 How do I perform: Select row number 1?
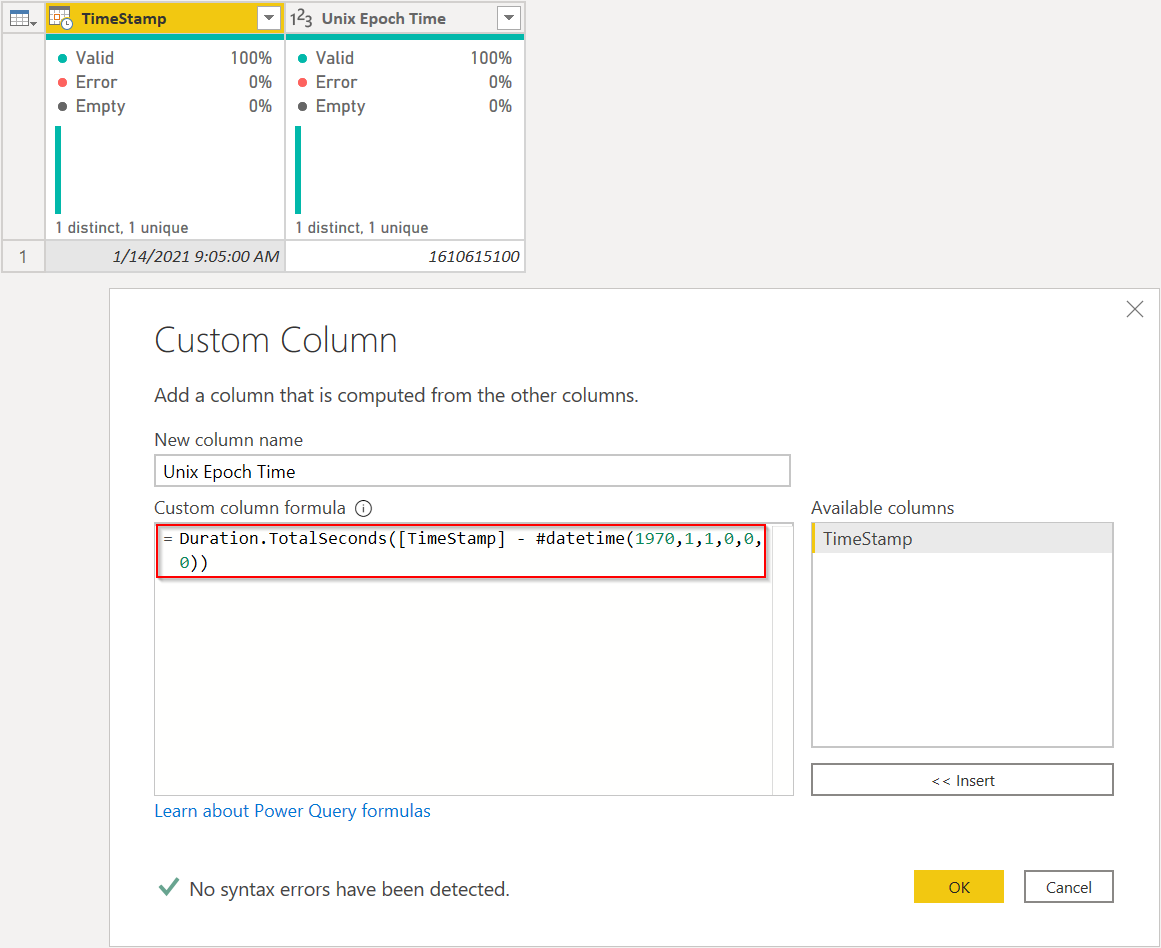click(23, 256)
